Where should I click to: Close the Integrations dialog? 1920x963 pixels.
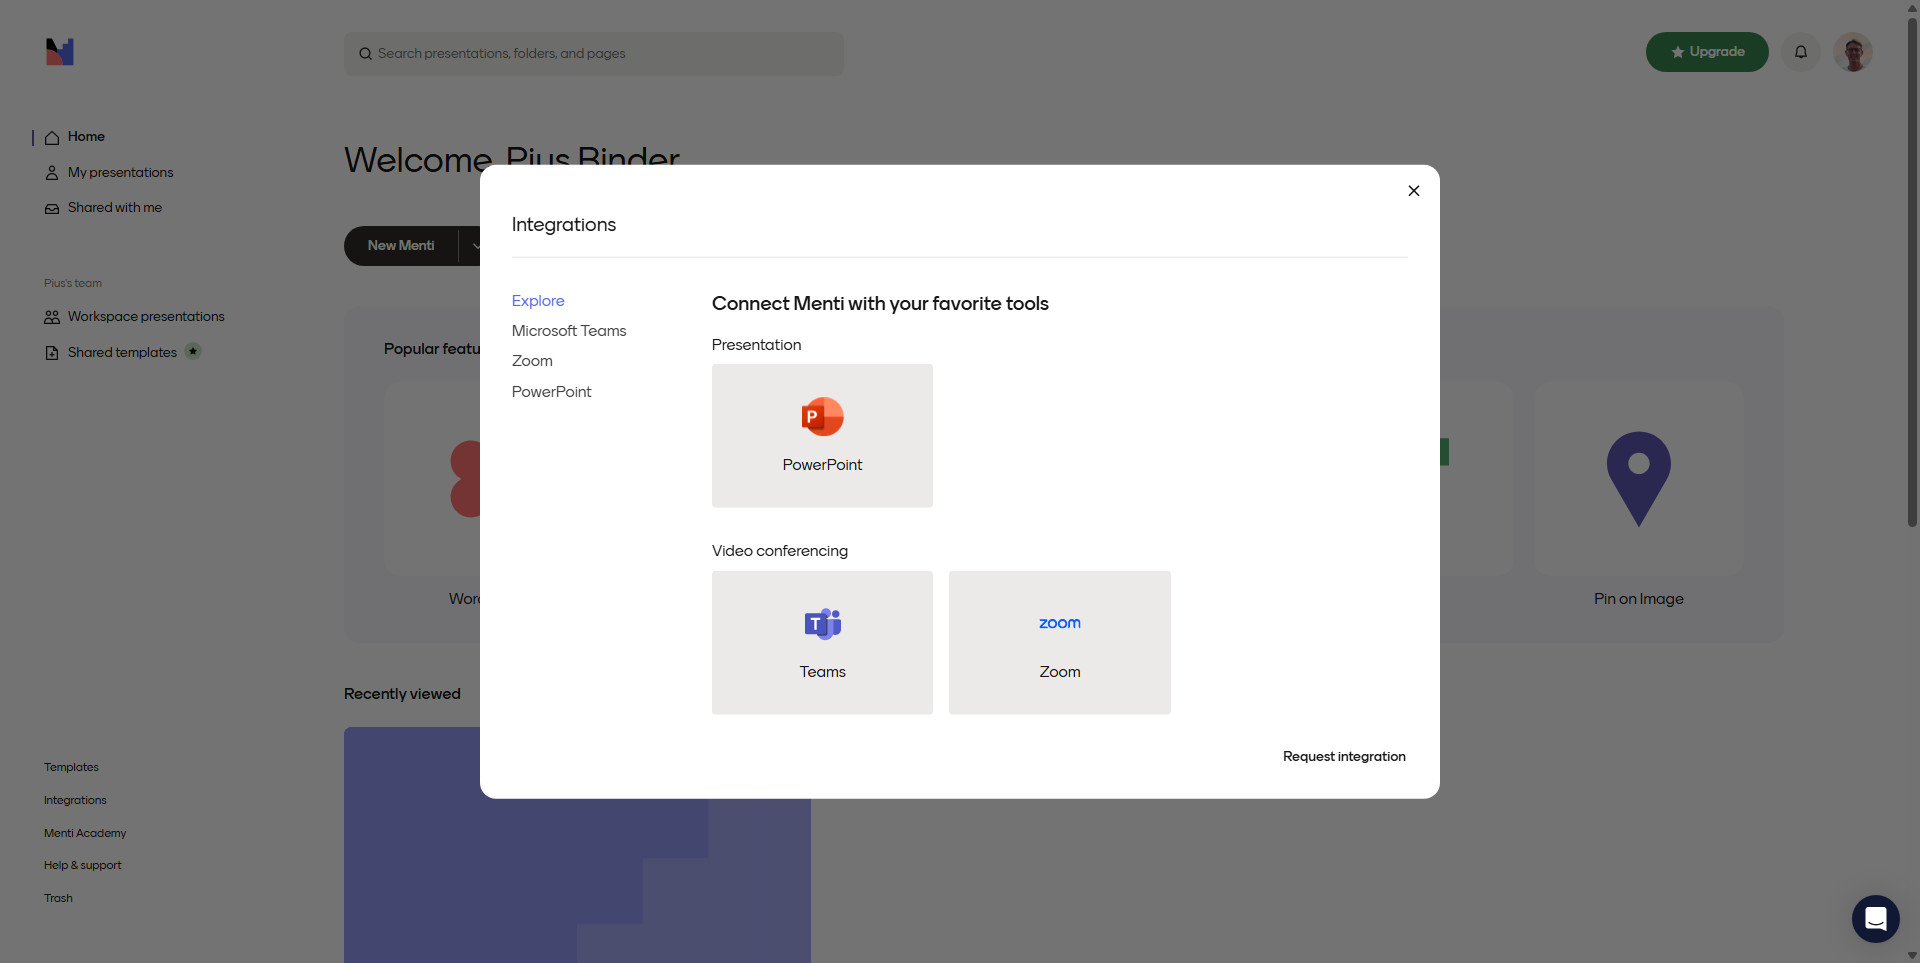coord(1413,191)
